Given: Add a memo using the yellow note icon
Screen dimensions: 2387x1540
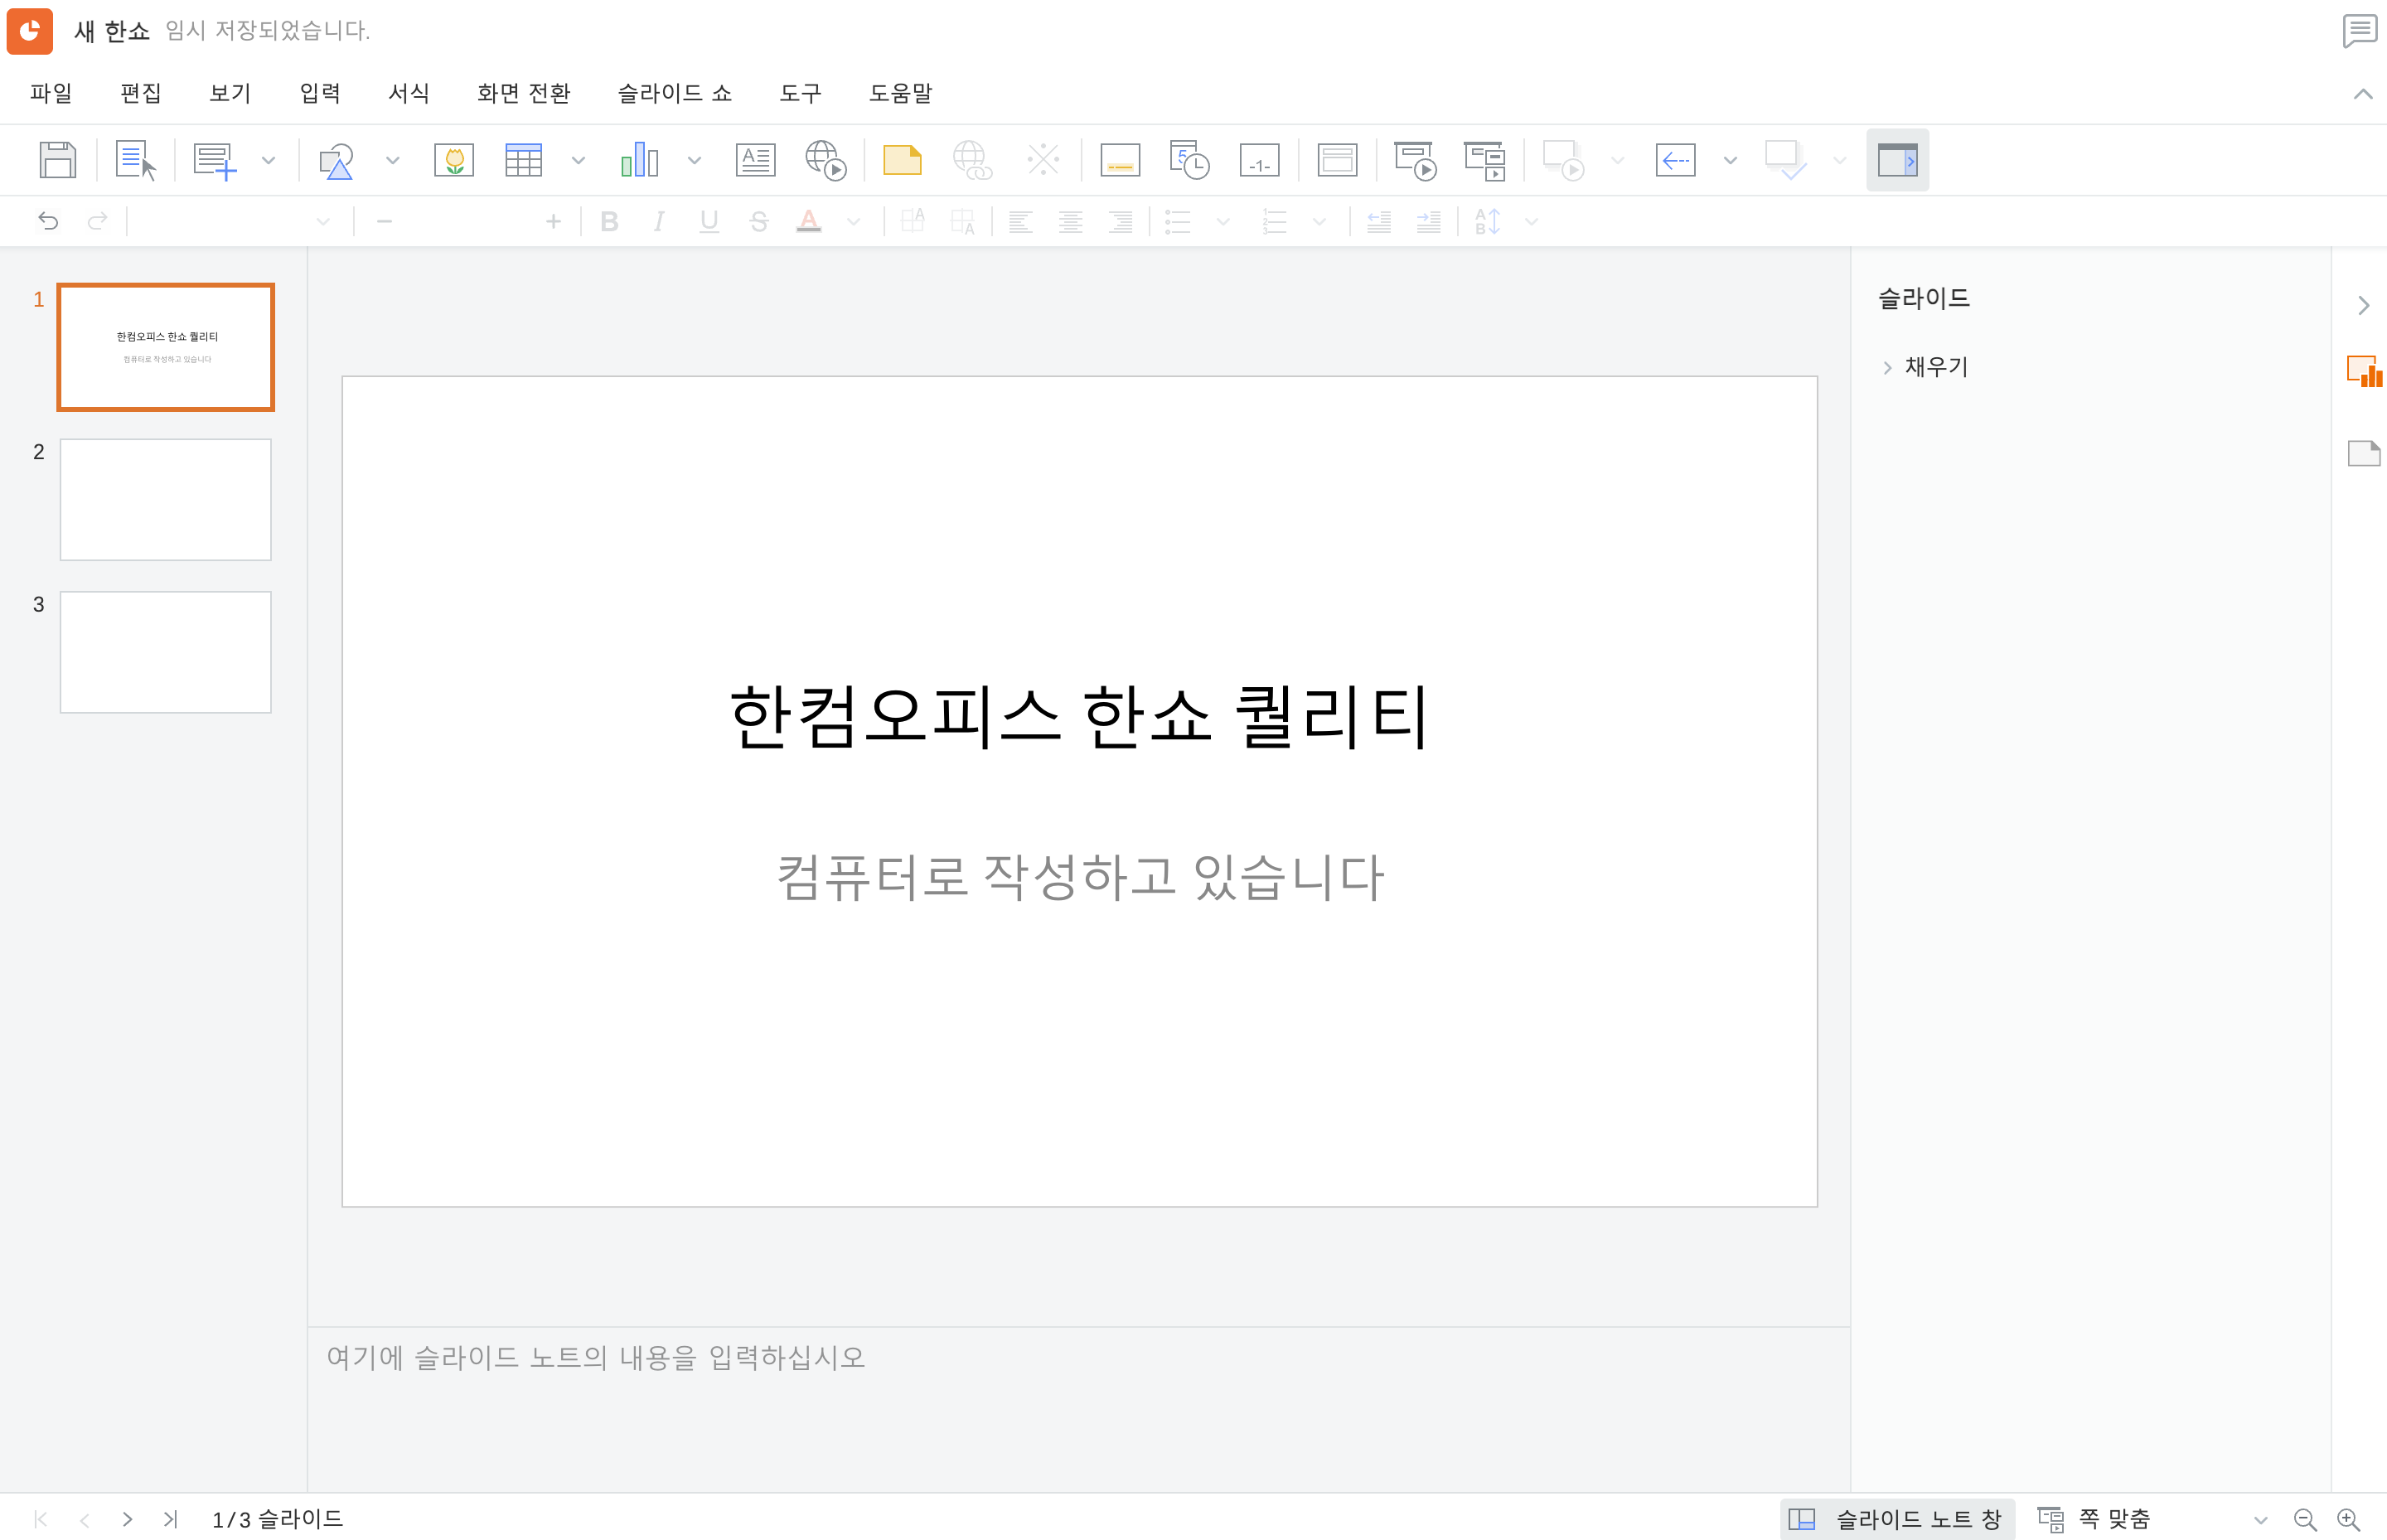Looking at the screenshot, I should pos(902,160).
